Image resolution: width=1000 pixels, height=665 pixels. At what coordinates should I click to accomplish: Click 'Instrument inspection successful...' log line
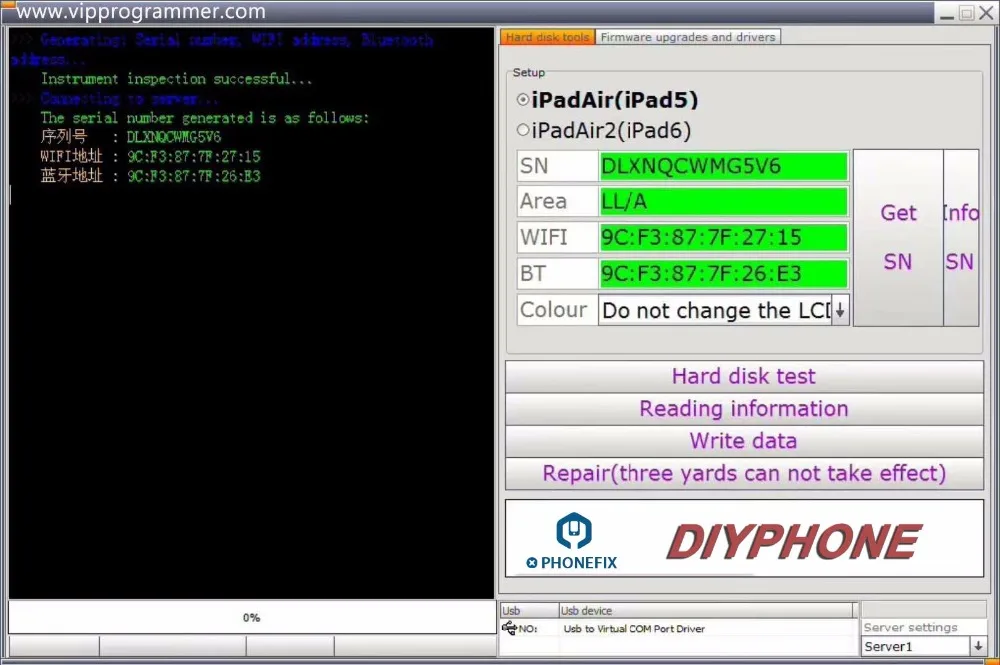click(x=176, y=79)
